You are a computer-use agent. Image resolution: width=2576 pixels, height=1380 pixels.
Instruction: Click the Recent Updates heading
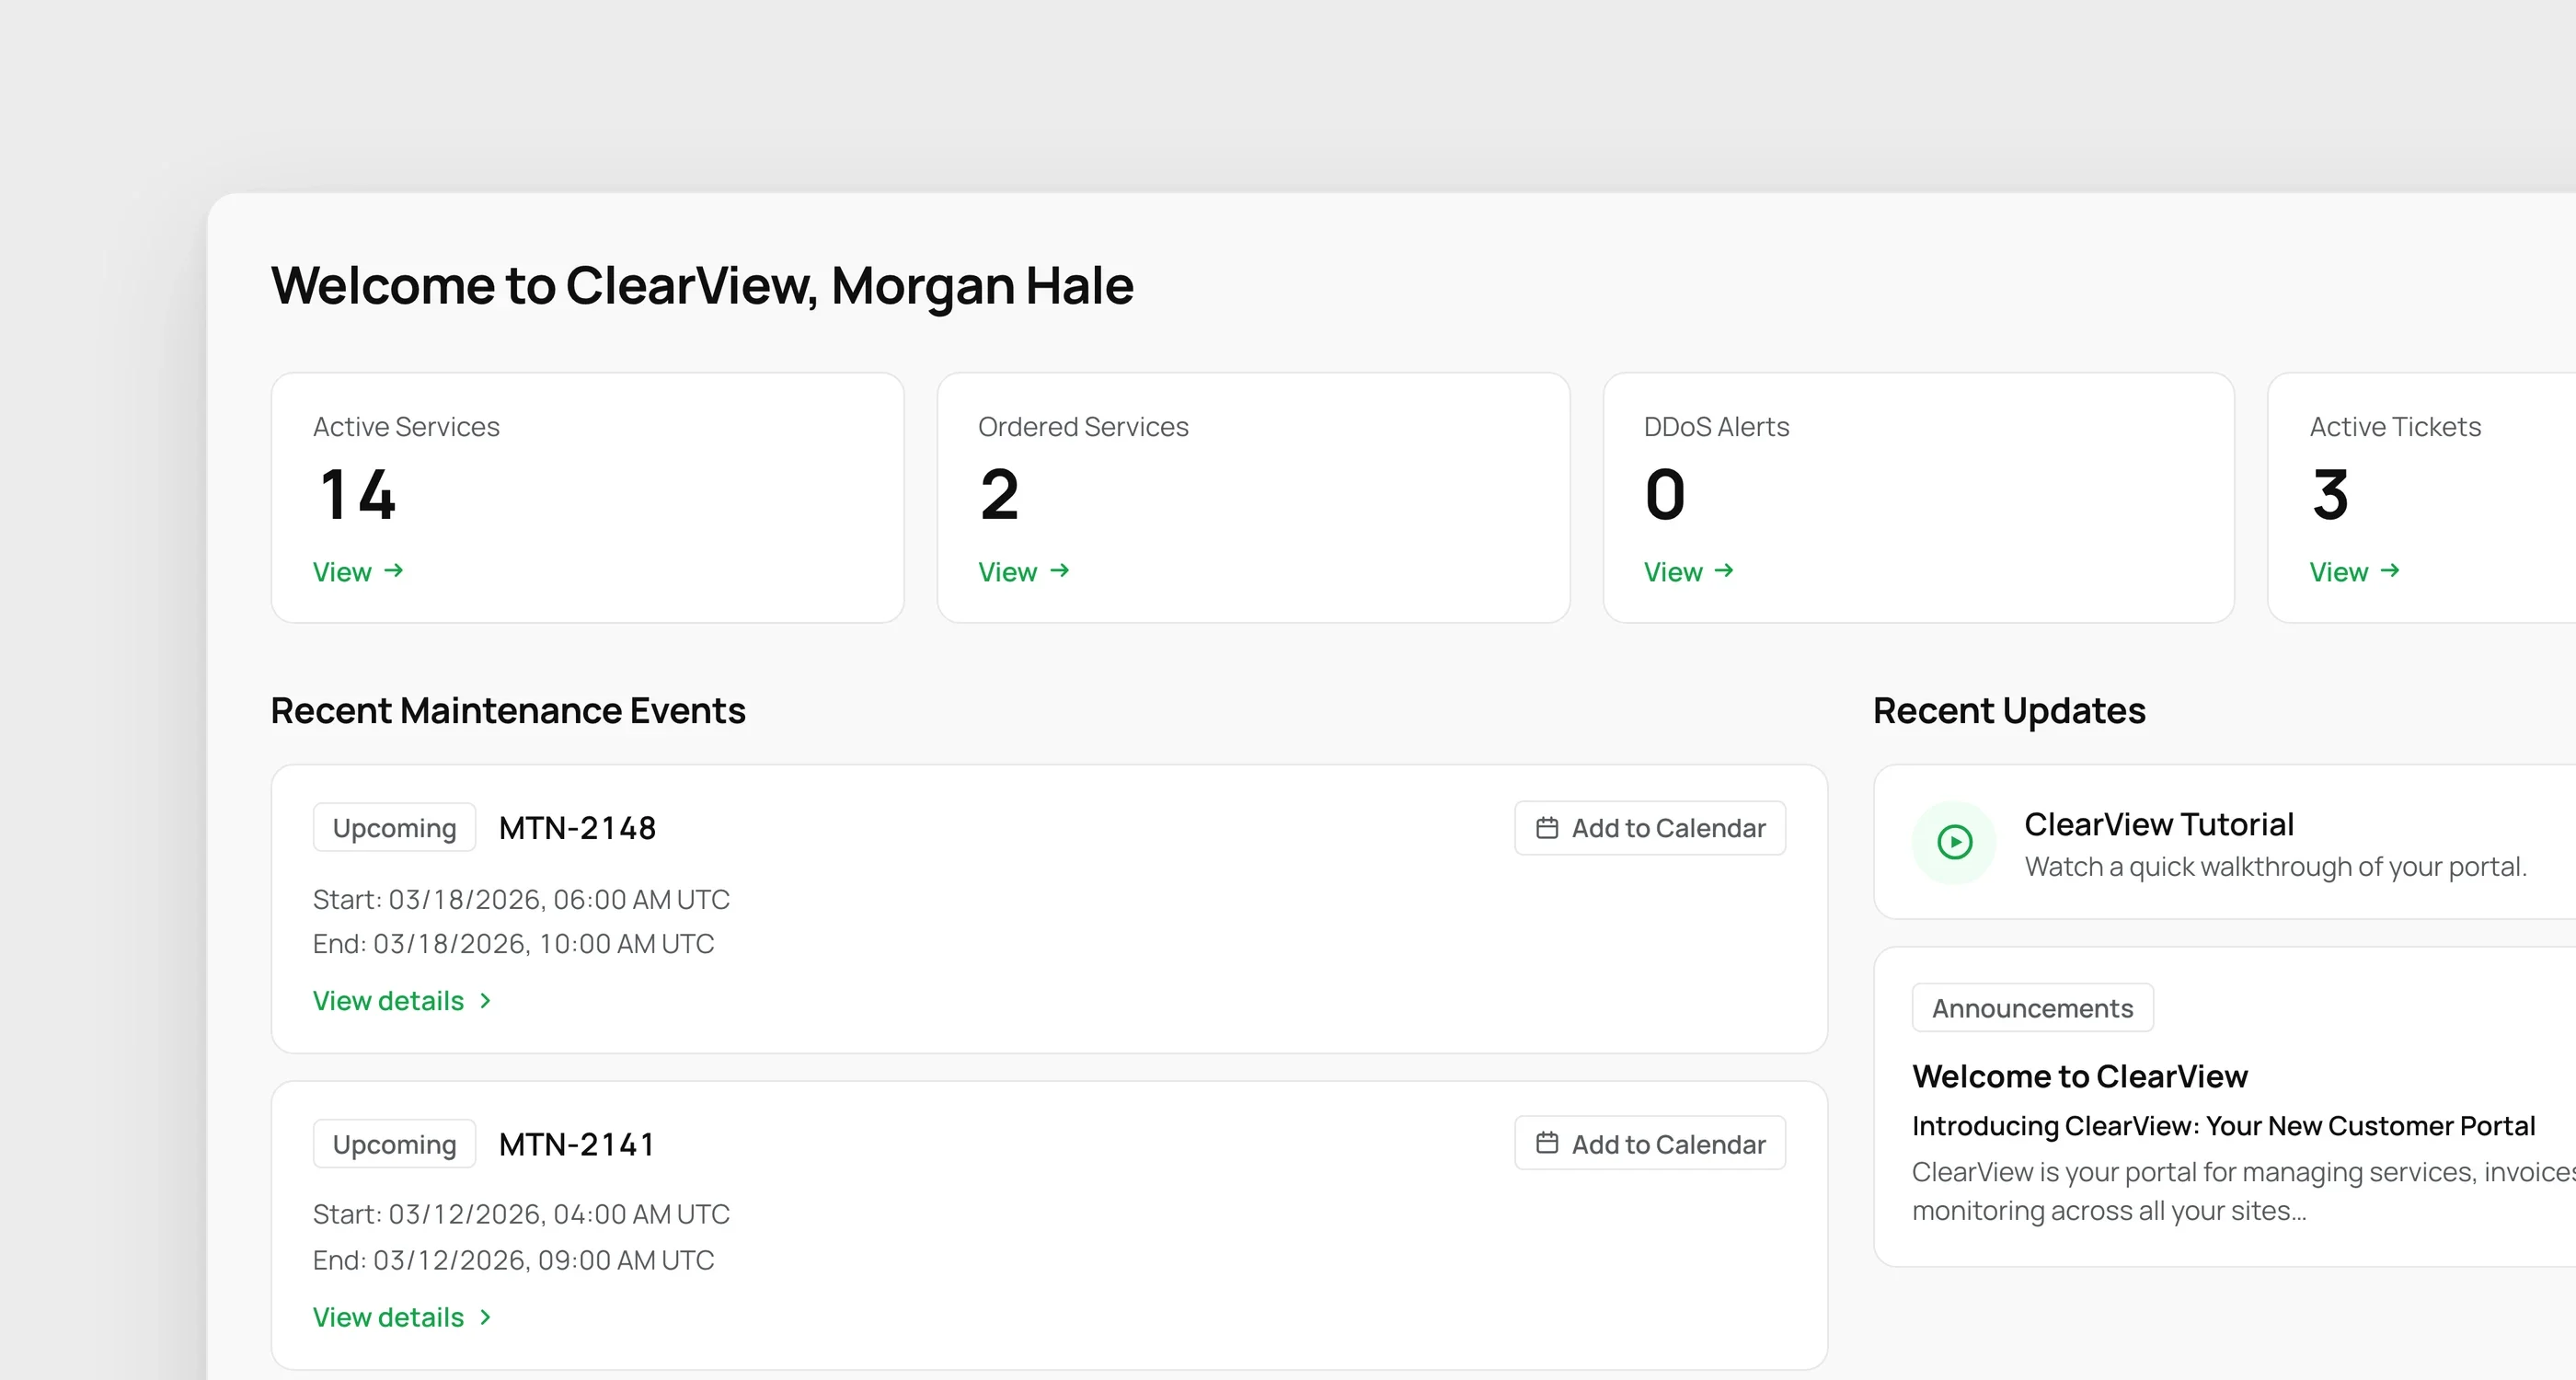click(2009, 711)
